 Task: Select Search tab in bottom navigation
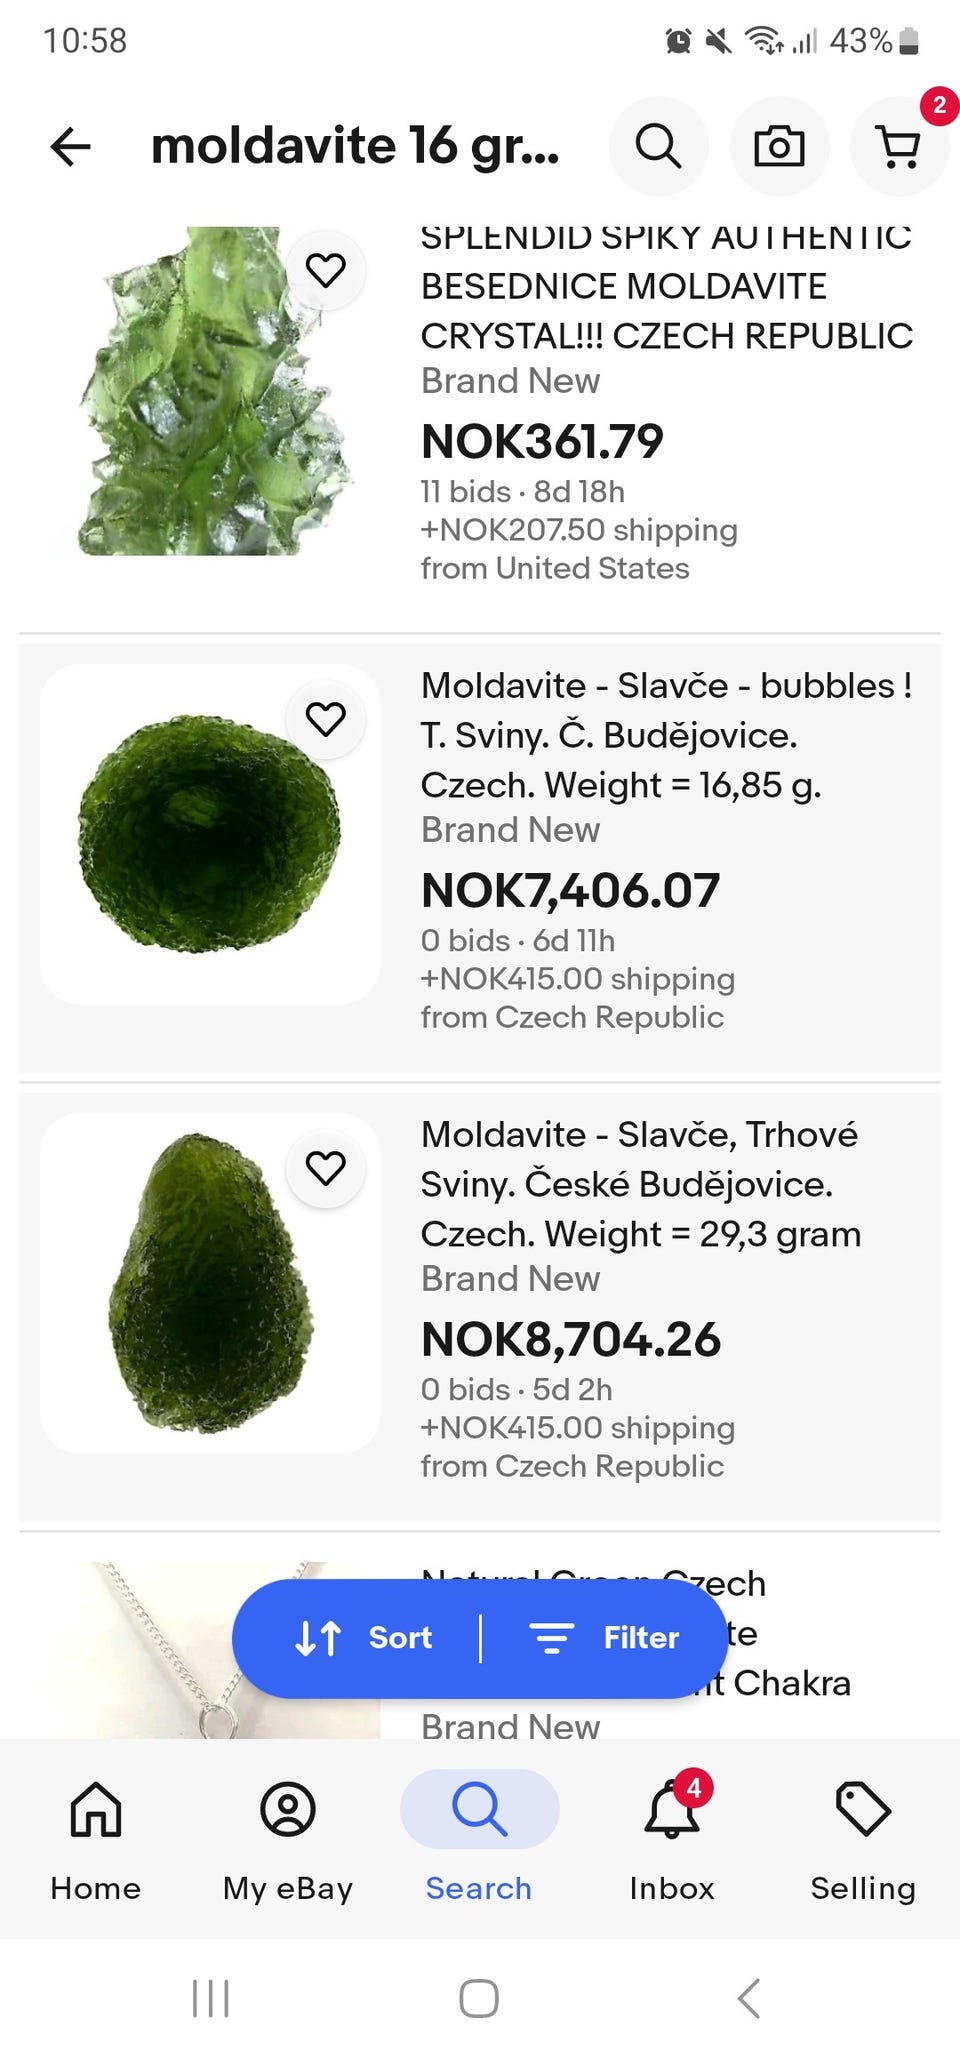(x=479, y=1839)
